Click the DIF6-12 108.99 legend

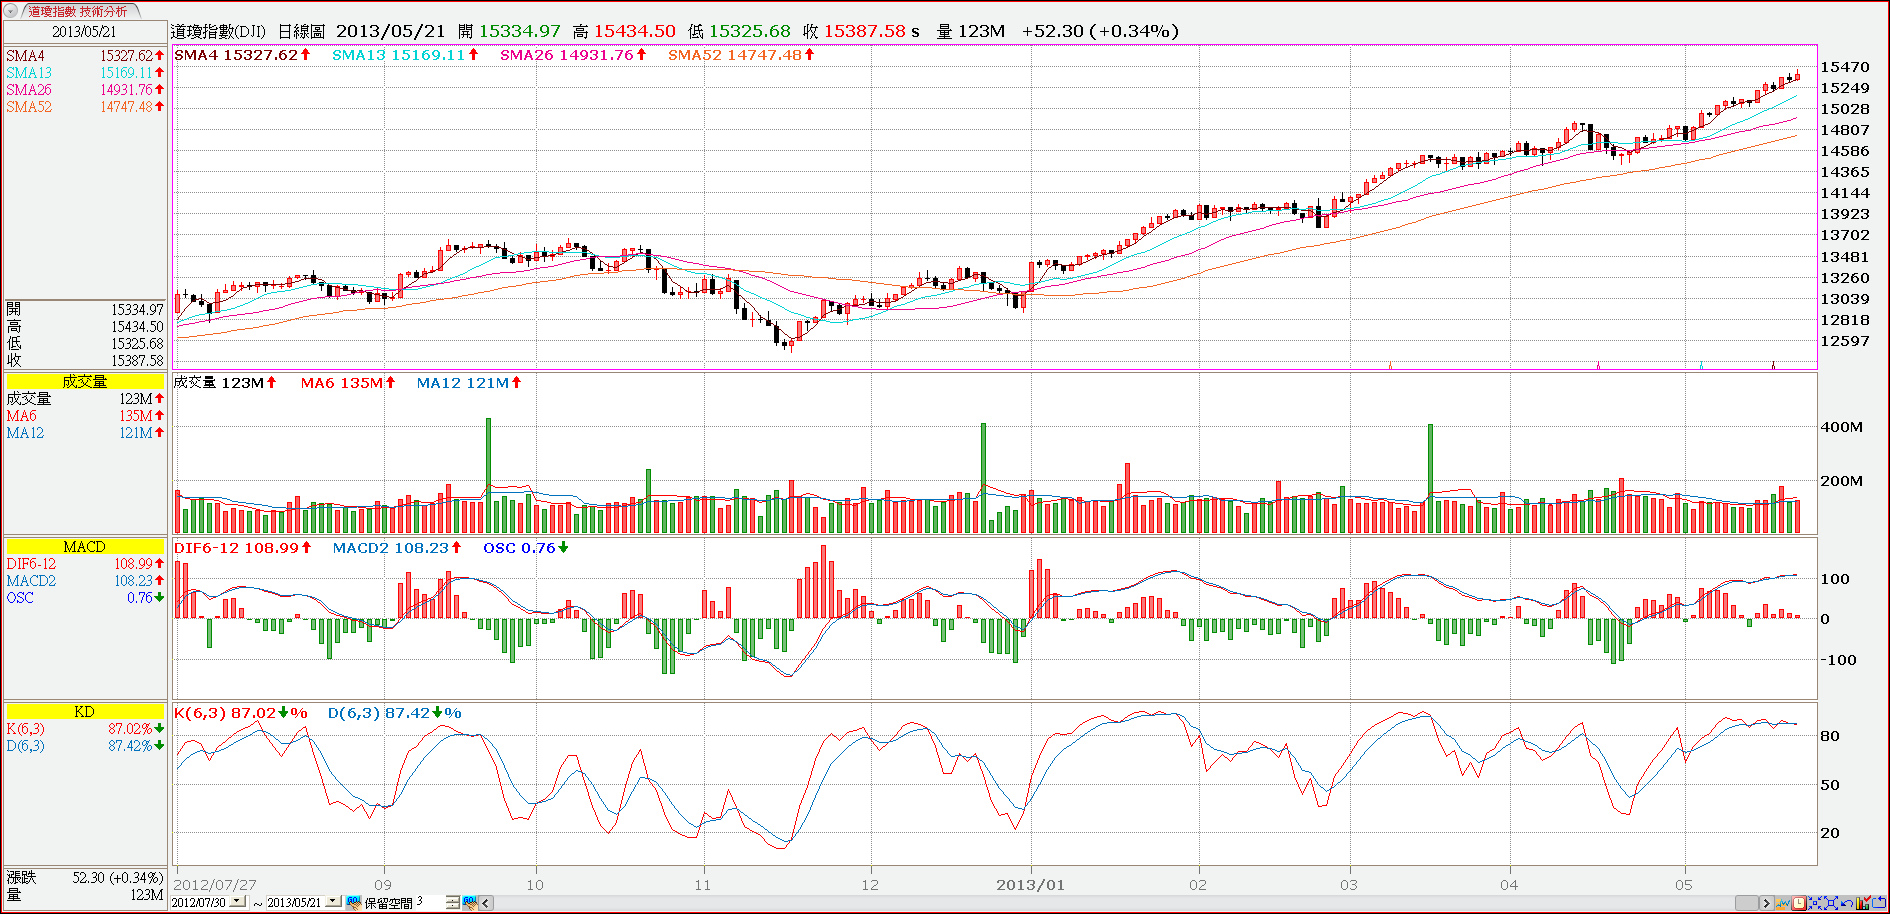243,548
